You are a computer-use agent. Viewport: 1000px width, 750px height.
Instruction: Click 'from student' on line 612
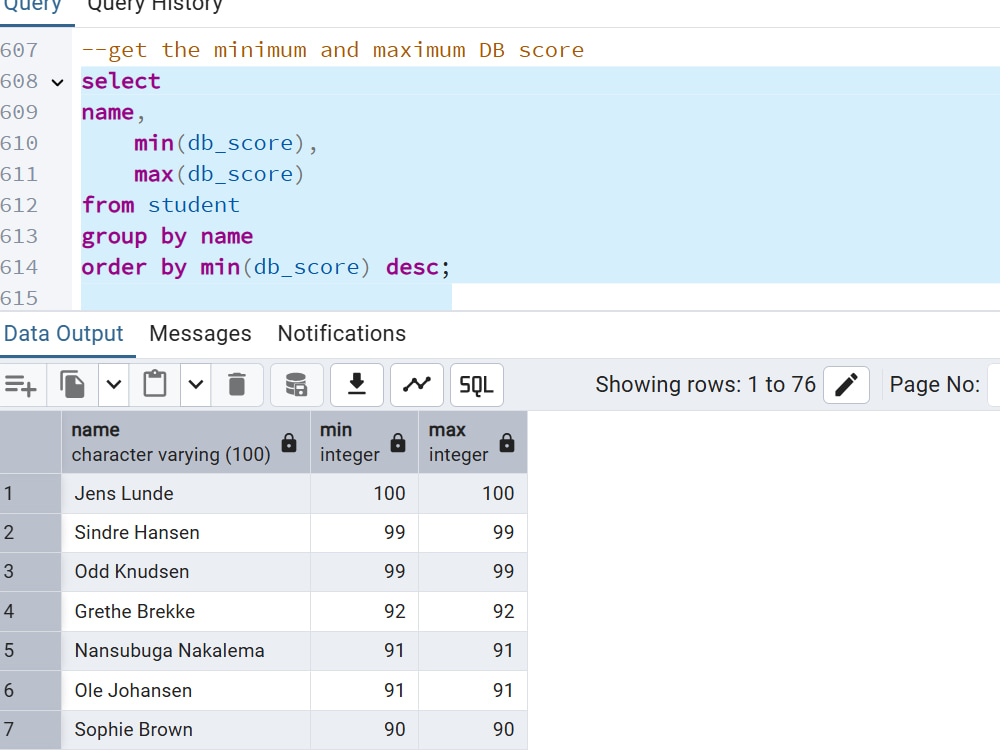(x=161, y=205)
